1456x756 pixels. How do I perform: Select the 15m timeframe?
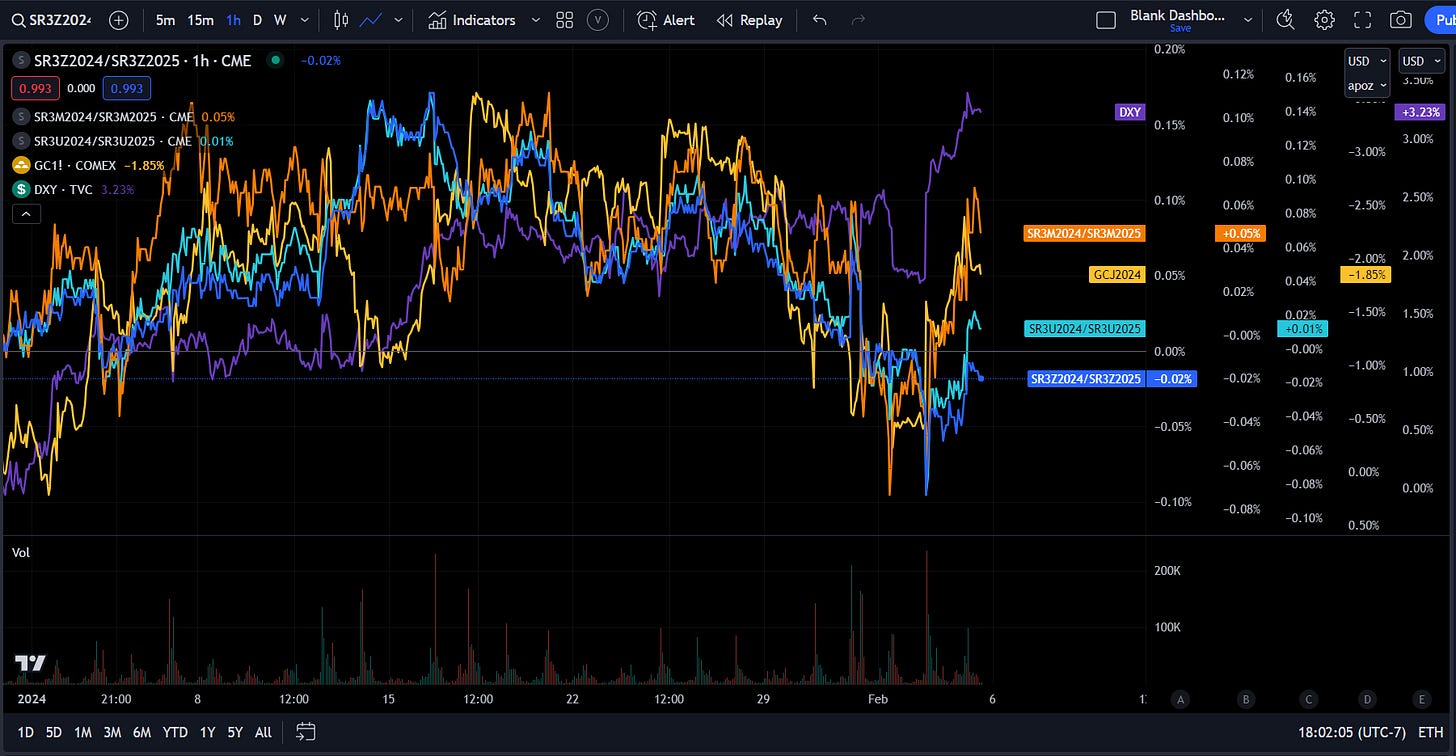click(200, 20)
